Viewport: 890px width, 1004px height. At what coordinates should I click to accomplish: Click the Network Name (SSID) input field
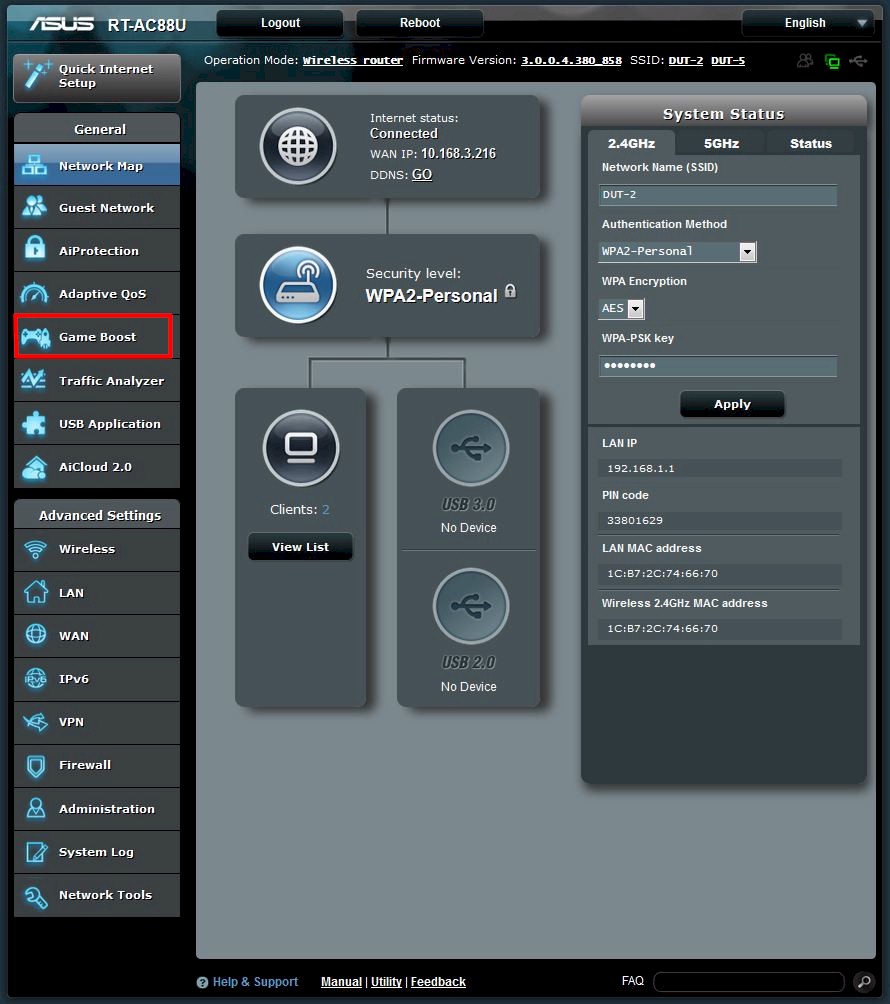718,195
